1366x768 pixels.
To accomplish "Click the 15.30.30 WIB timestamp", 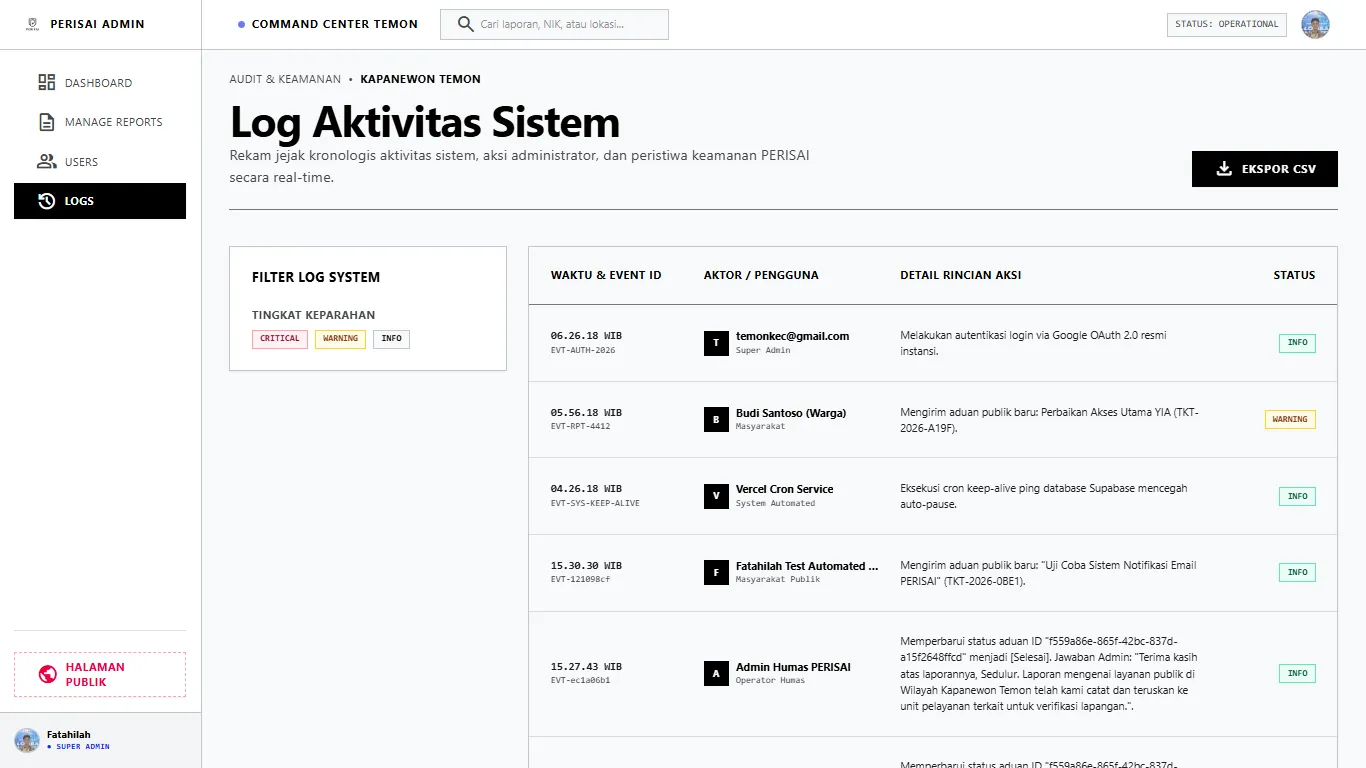I will pyautogui.click(x=586, y=566).
